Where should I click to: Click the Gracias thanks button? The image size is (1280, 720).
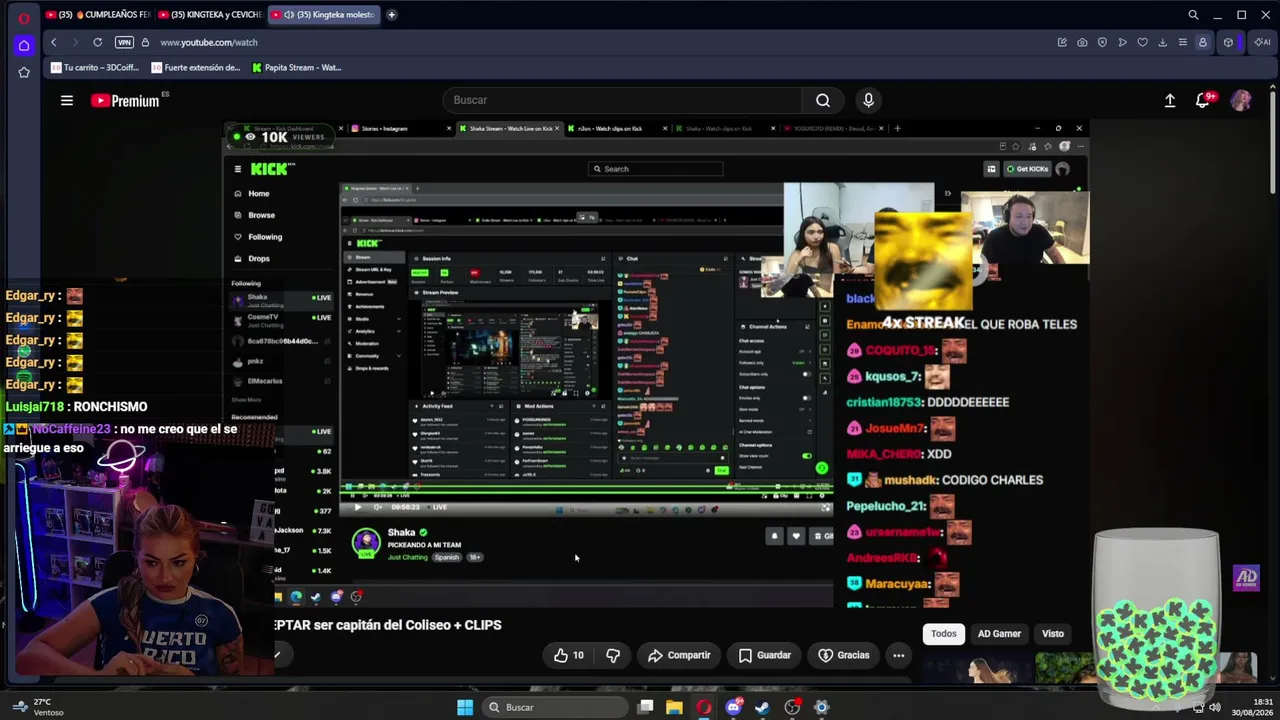click(844, 655)
